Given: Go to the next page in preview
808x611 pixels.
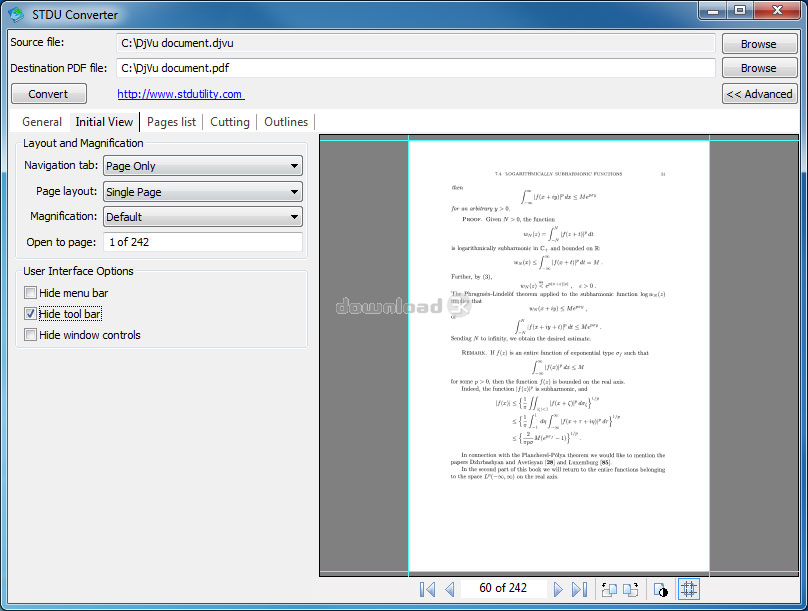Looking at the screenshot, I should 558,589.
